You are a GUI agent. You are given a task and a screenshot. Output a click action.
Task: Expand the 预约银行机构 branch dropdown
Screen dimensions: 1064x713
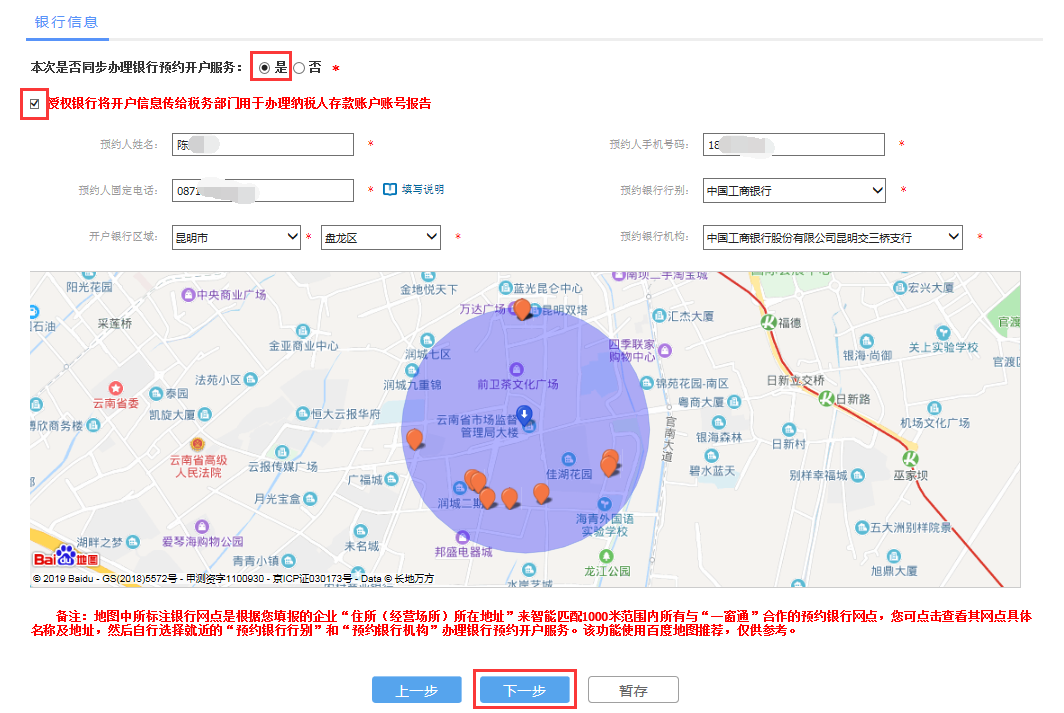point(833,237)
